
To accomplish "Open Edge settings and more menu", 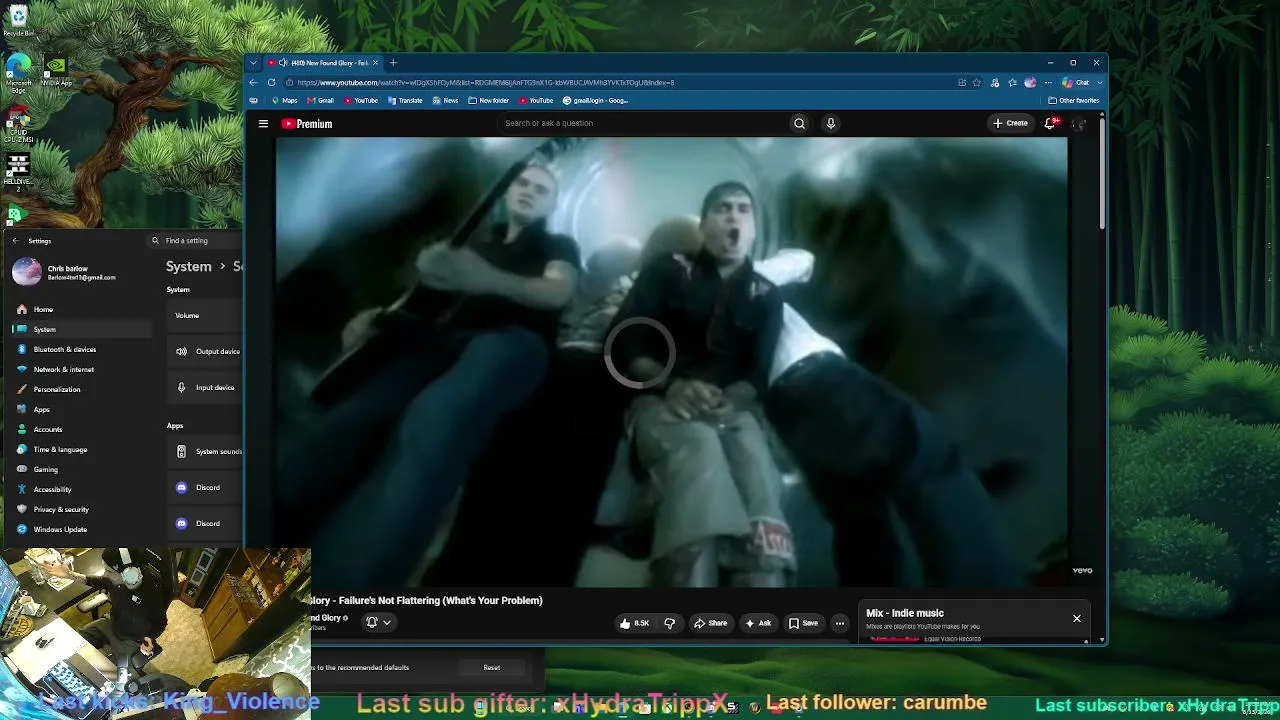I will point(1048,83).
